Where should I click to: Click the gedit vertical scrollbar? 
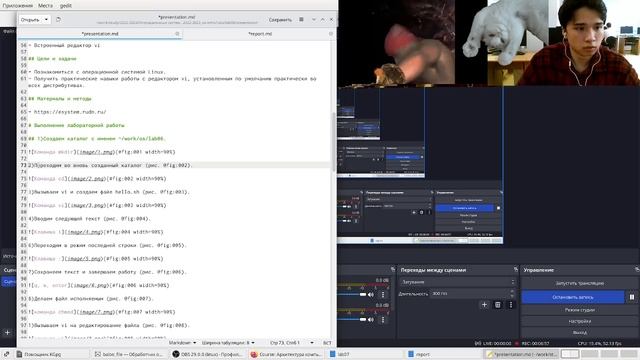[334, 141]
